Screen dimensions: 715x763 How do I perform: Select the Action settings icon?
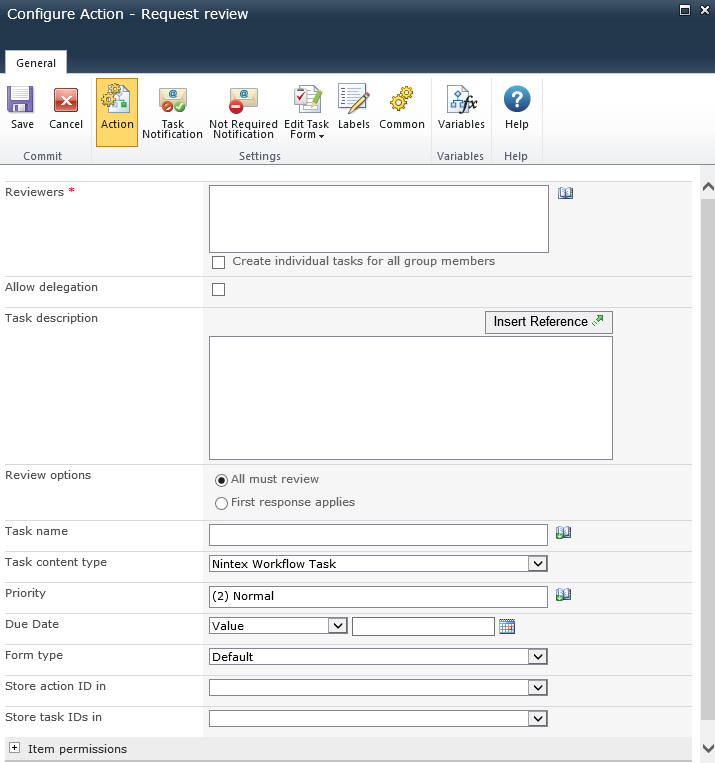pyautogui.click(x=117, y=112)
